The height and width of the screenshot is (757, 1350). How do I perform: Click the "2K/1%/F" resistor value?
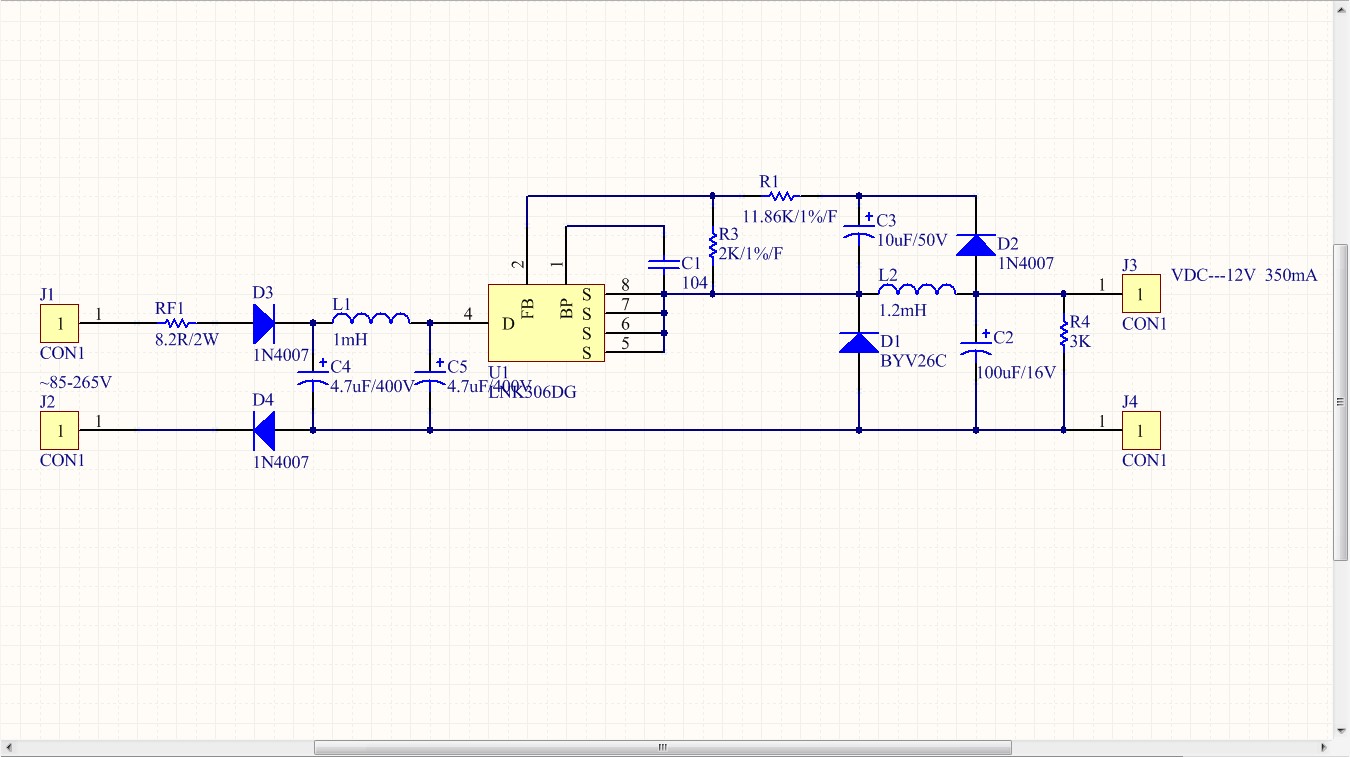click(x=752, y=253)
